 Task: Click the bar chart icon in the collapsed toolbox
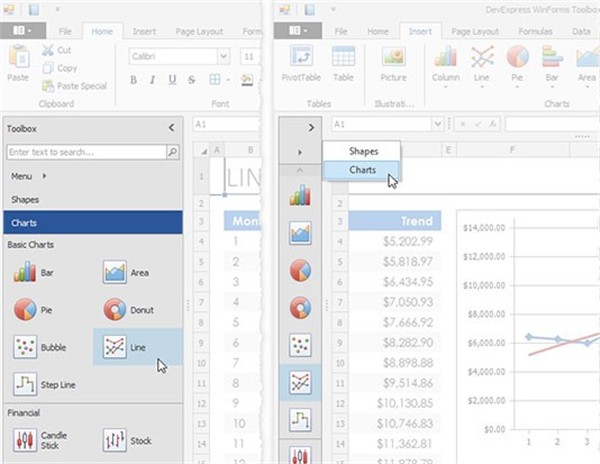click(x=300, y=195)
